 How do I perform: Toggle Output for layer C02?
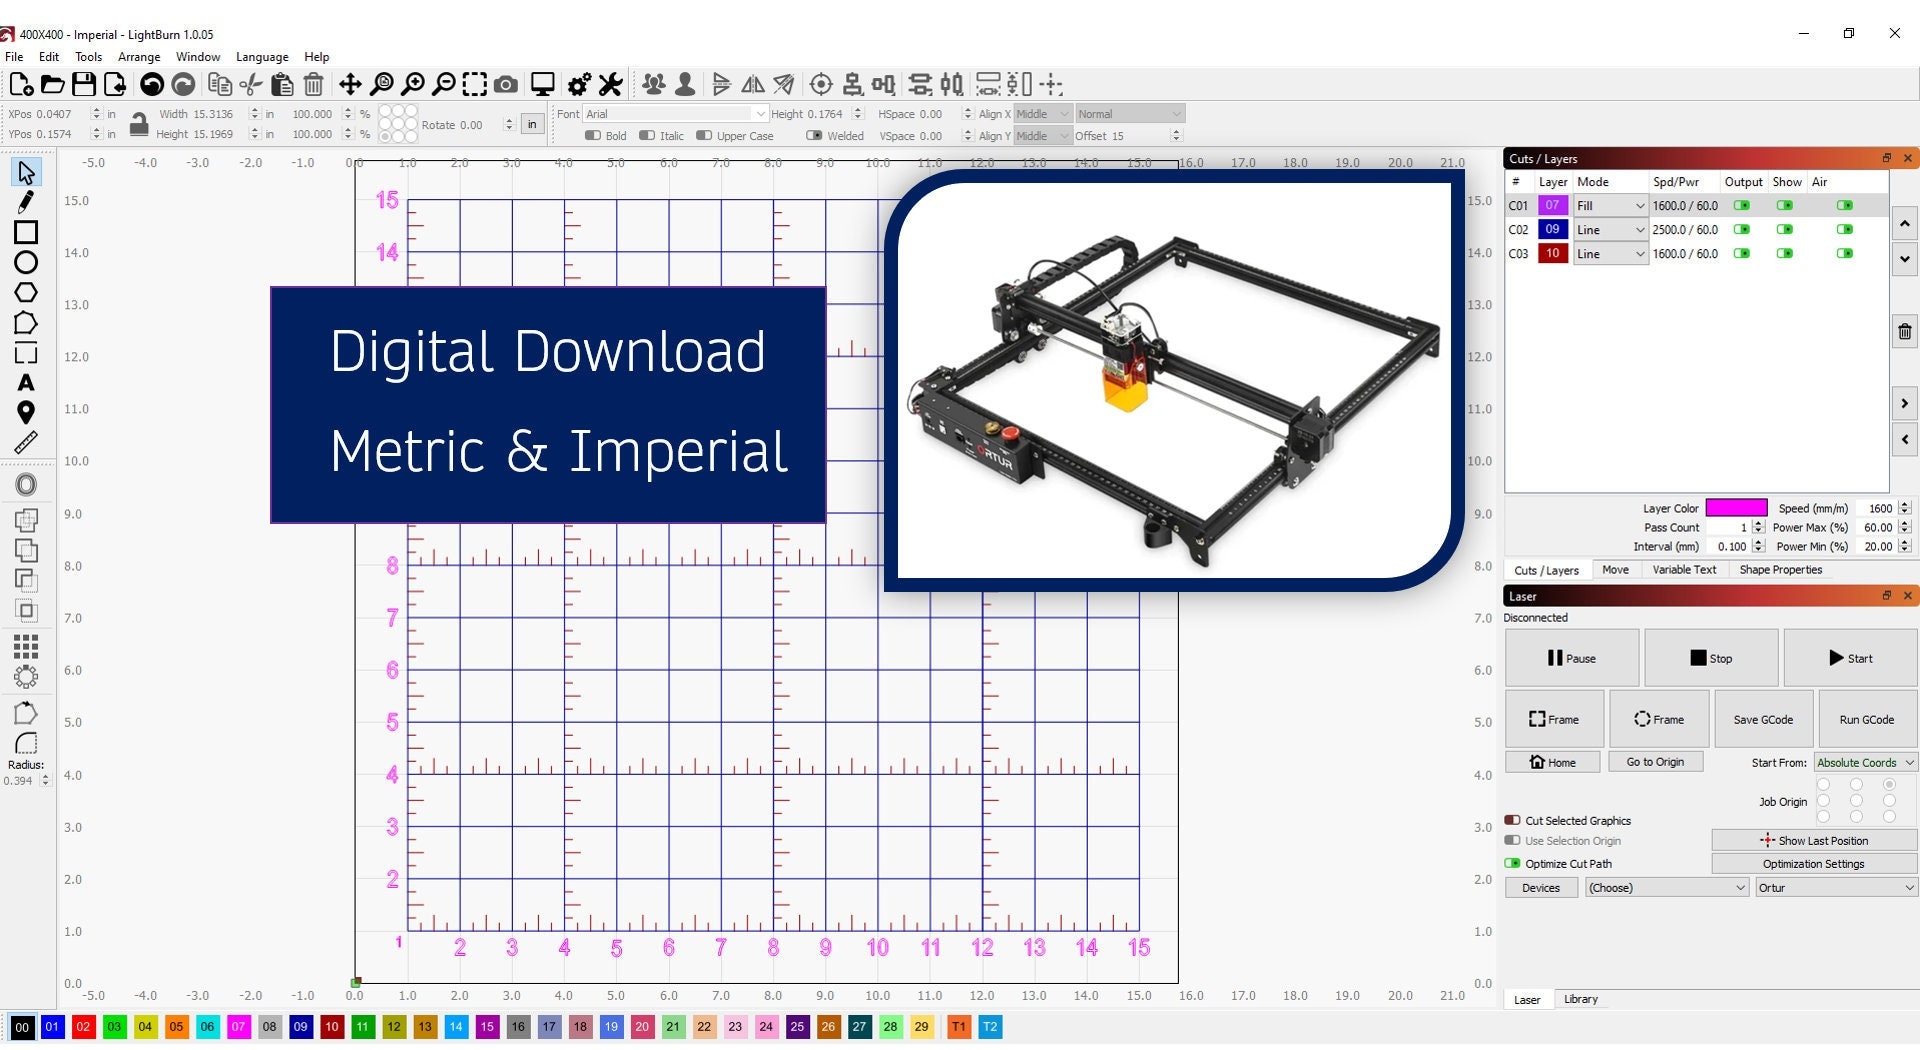click(x=1743, y=229)
